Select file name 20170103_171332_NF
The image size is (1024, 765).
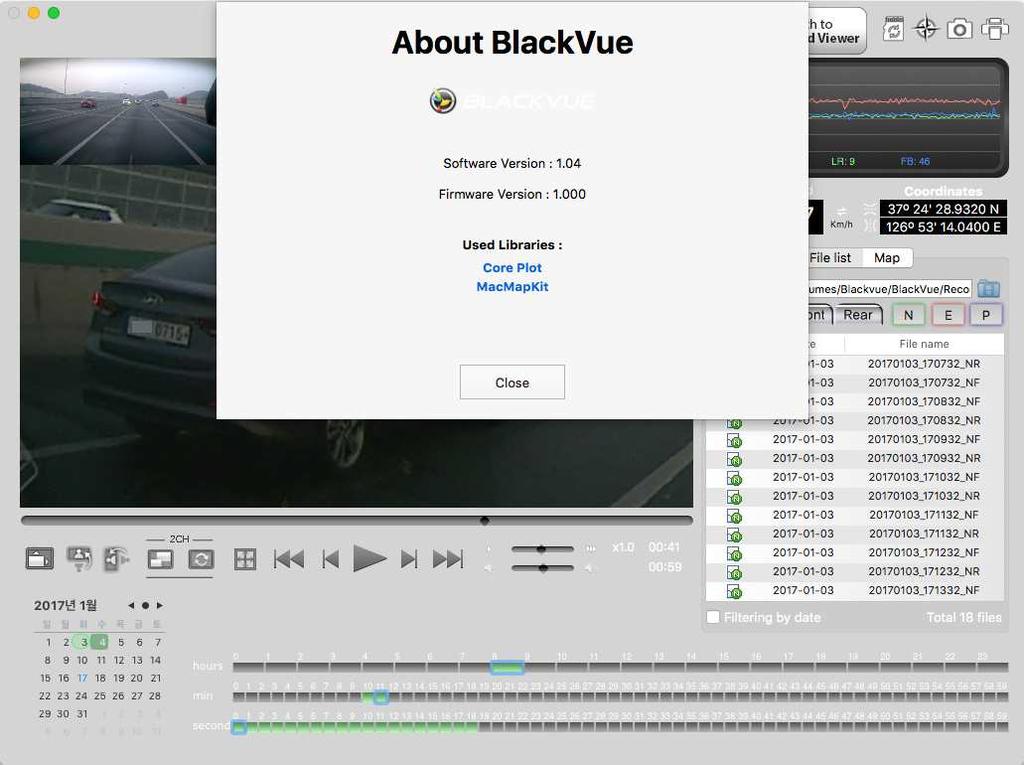(x=924, y=590)
